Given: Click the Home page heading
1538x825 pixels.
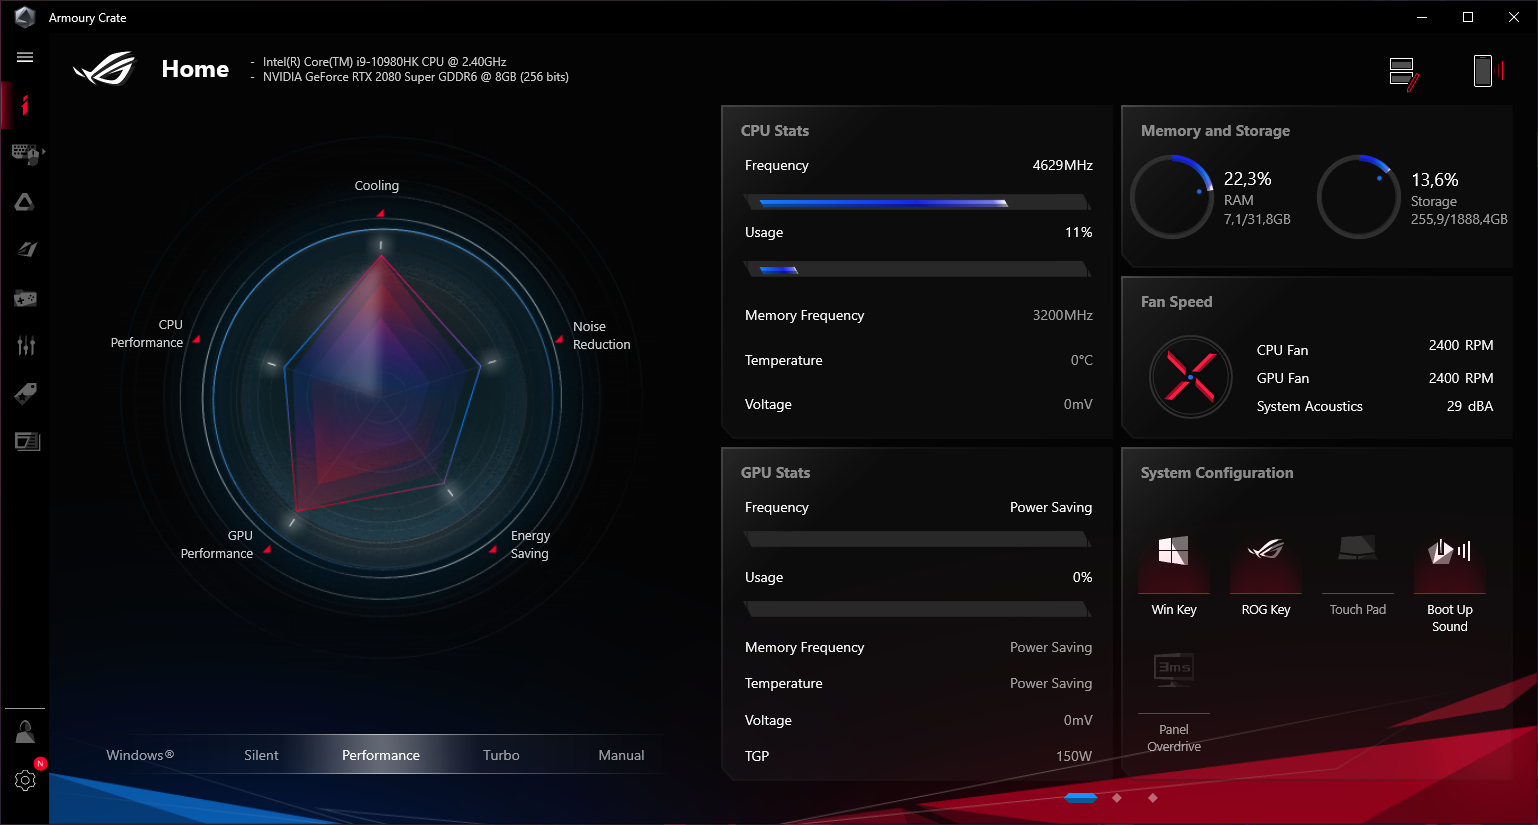Looking at the screenshot, I should (x=195, y=69).
